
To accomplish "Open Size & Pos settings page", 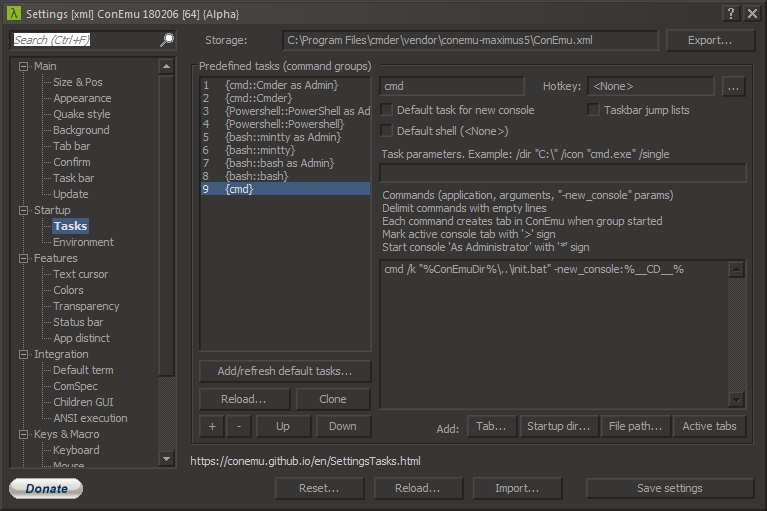I will 78,82.
